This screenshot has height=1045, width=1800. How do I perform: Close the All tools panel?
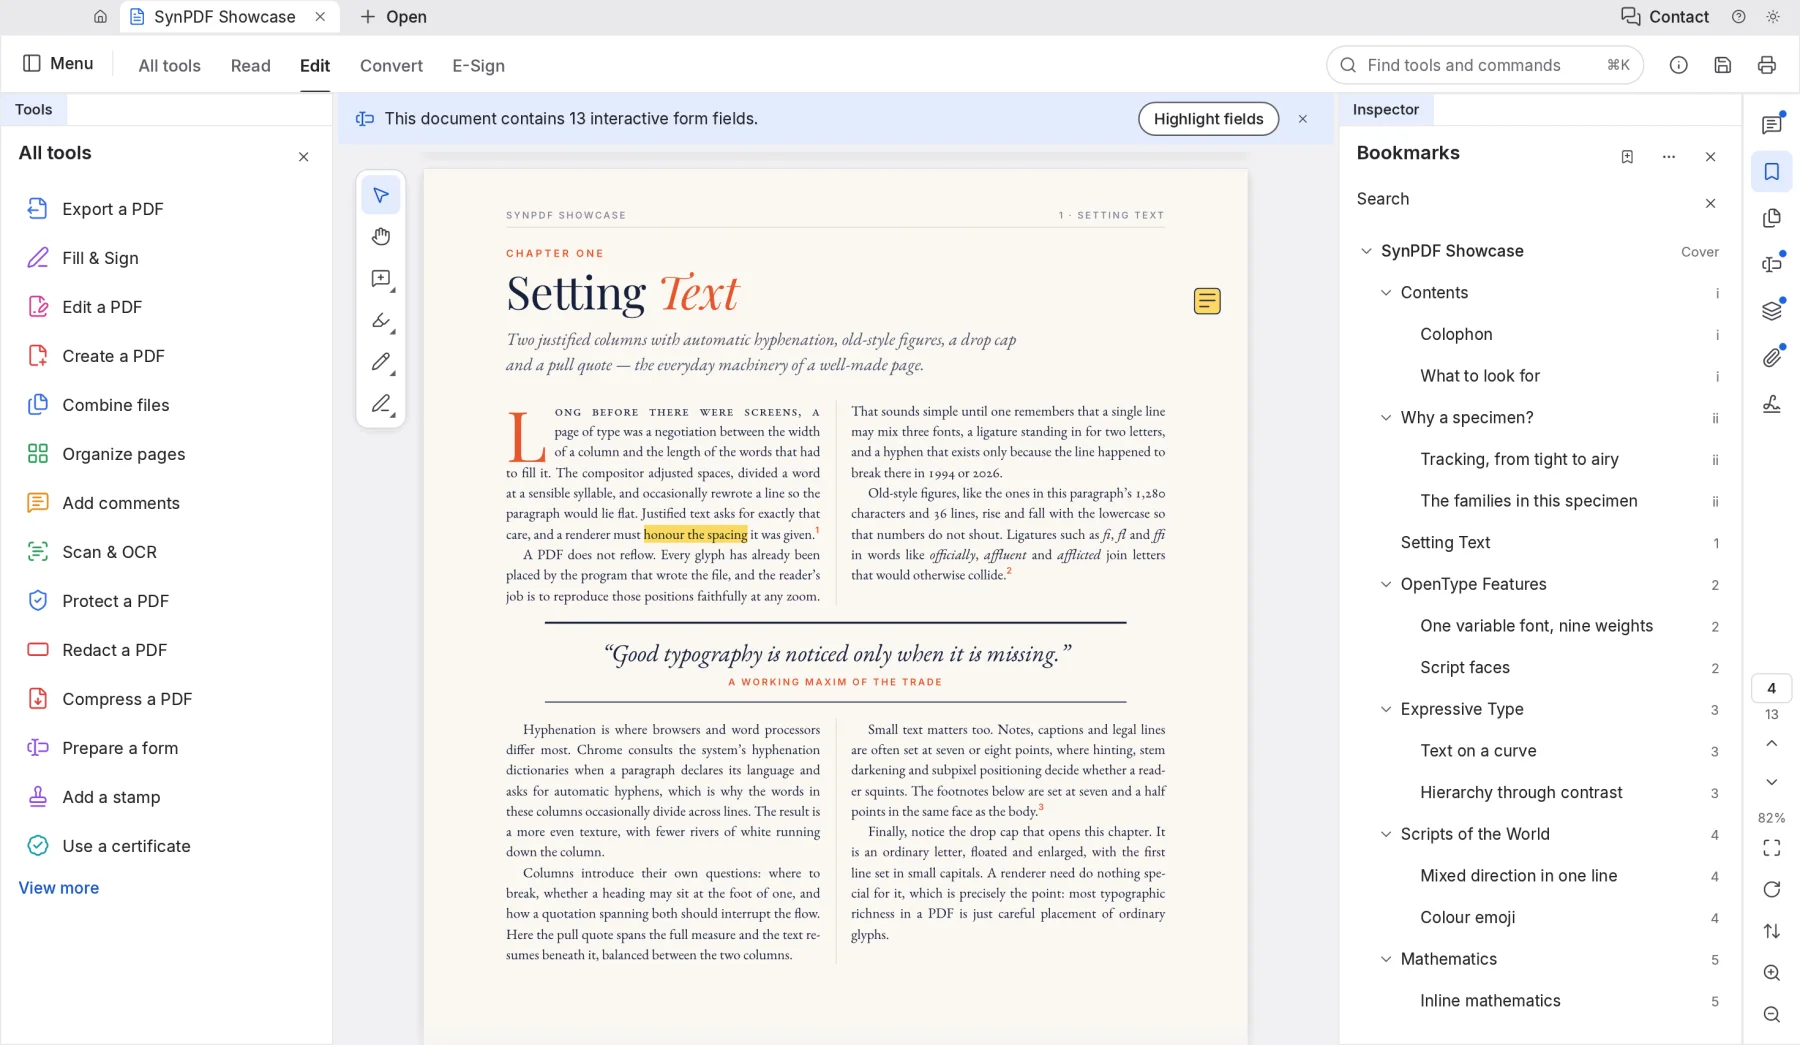[x=303, y=157]
